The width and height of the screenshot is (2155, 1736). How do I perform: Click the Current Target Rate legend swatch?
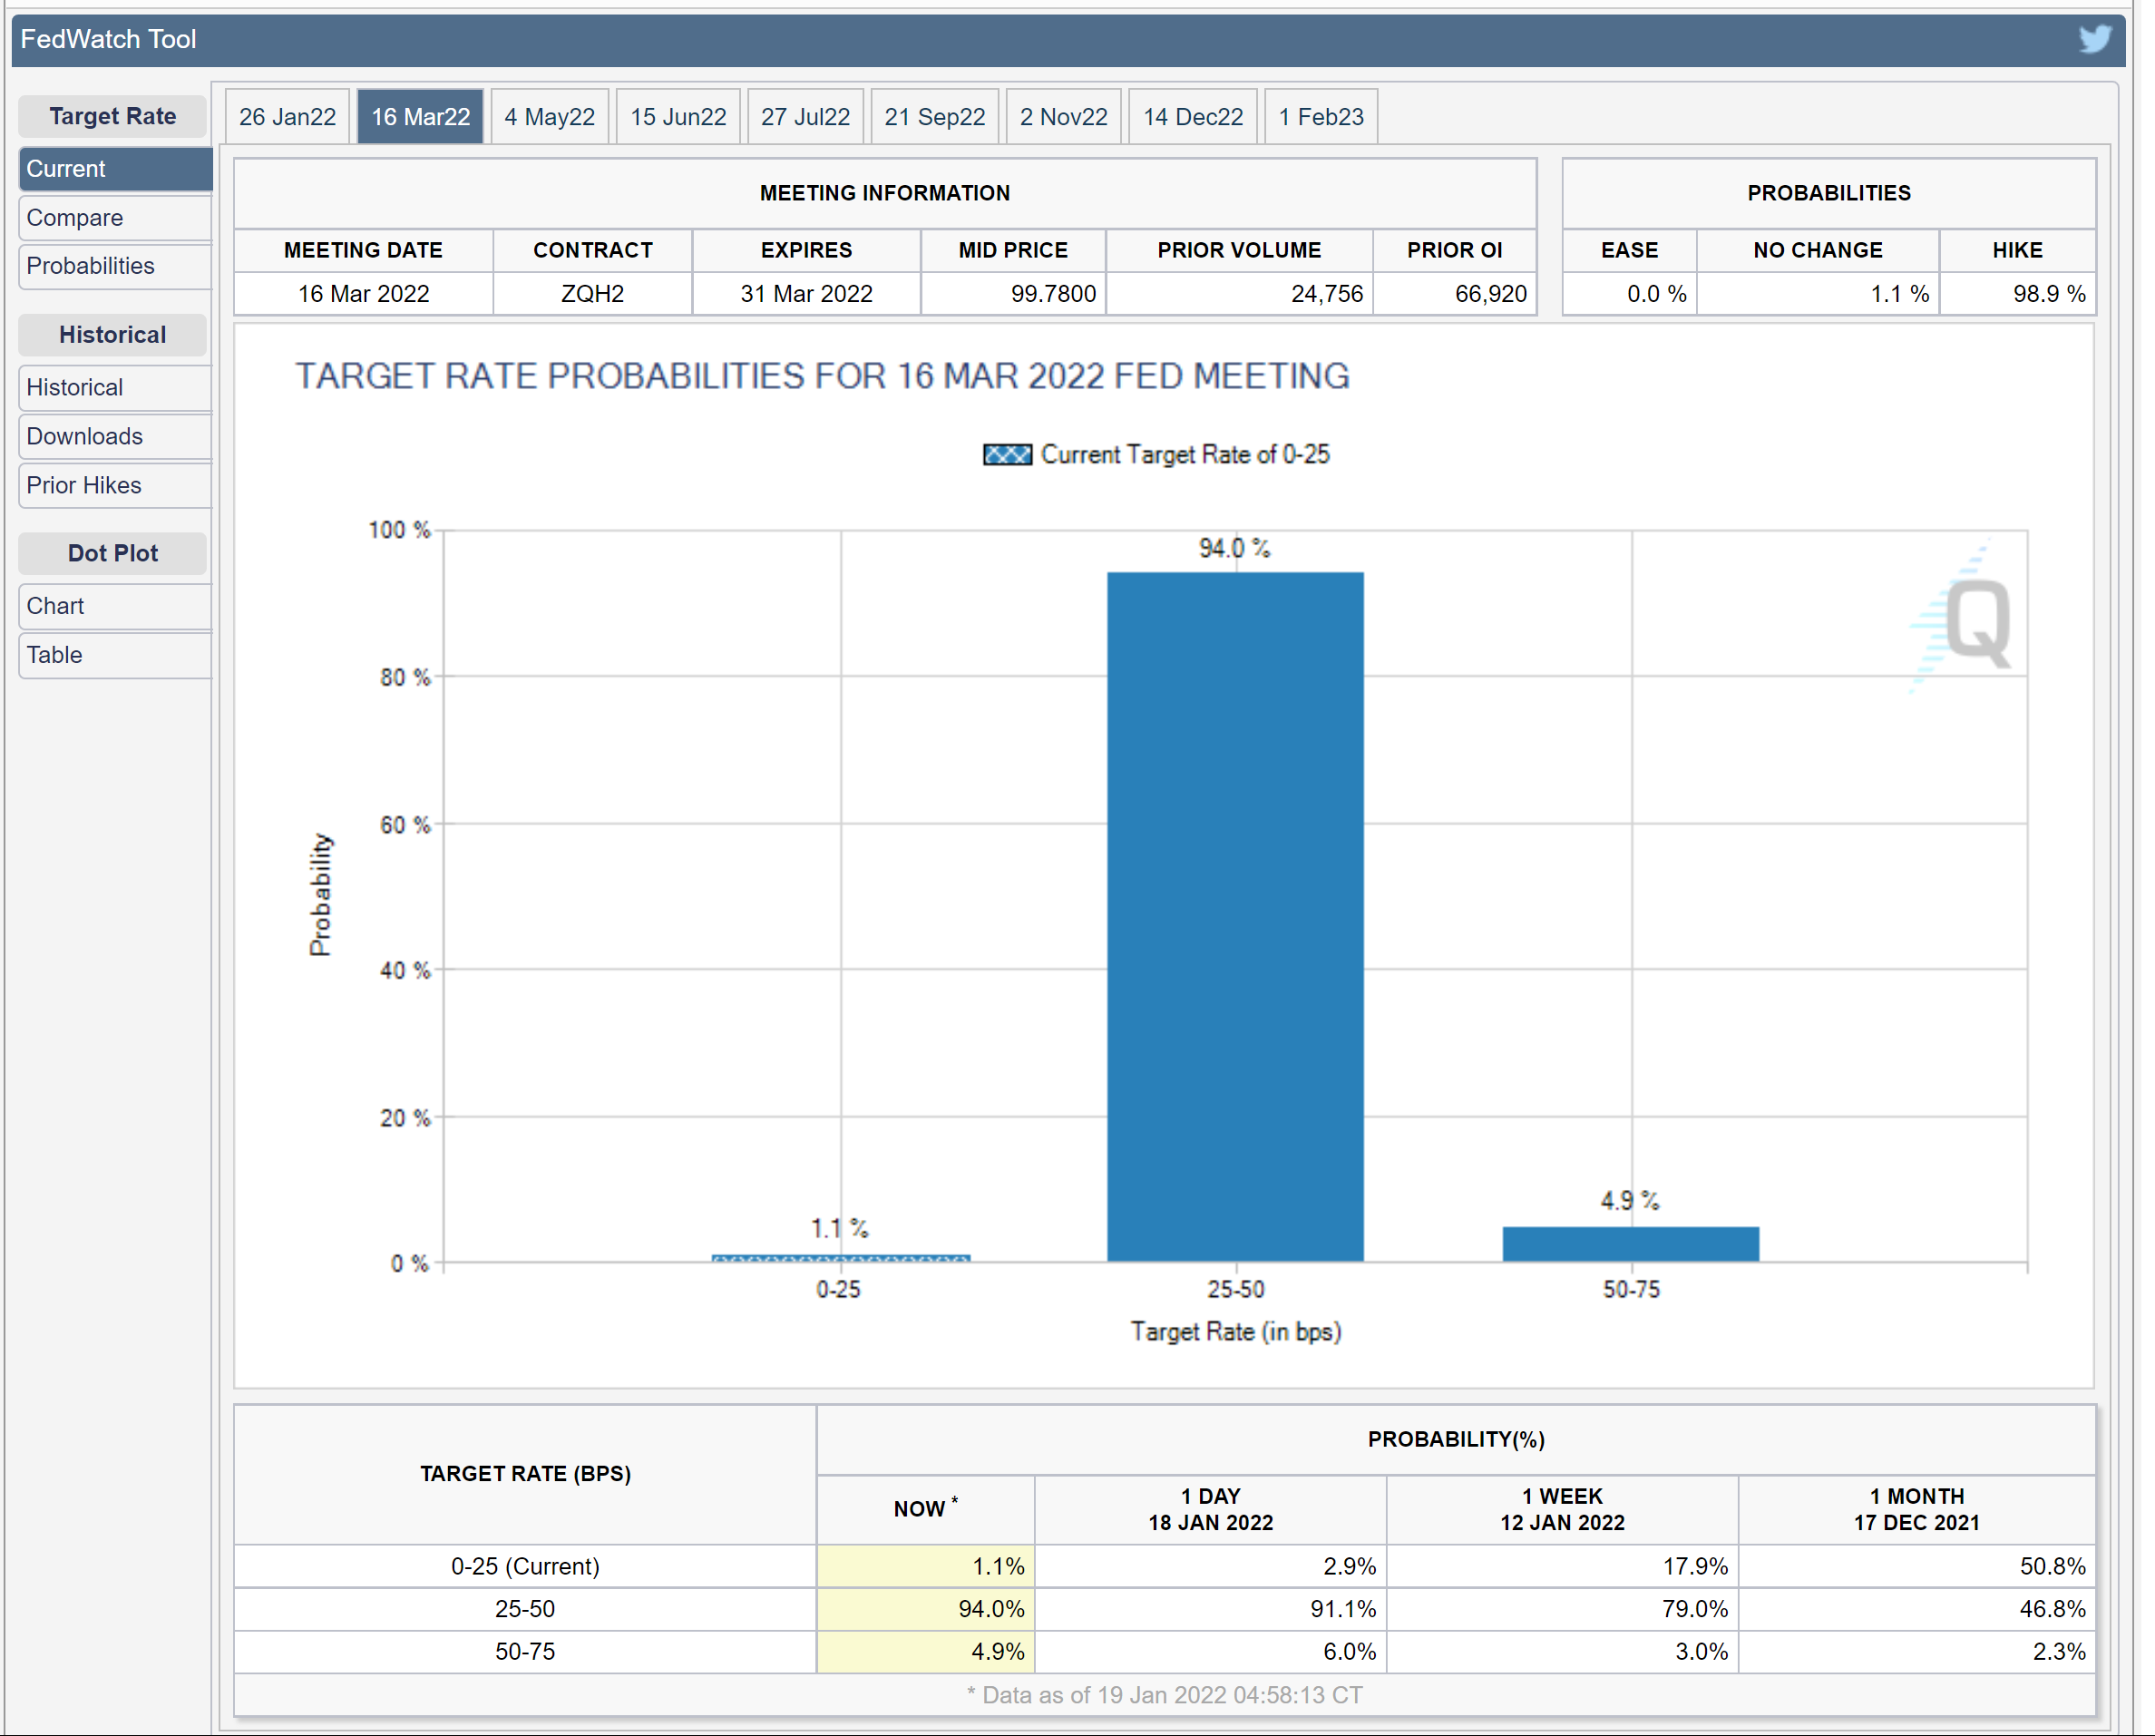coord(1006,455)
